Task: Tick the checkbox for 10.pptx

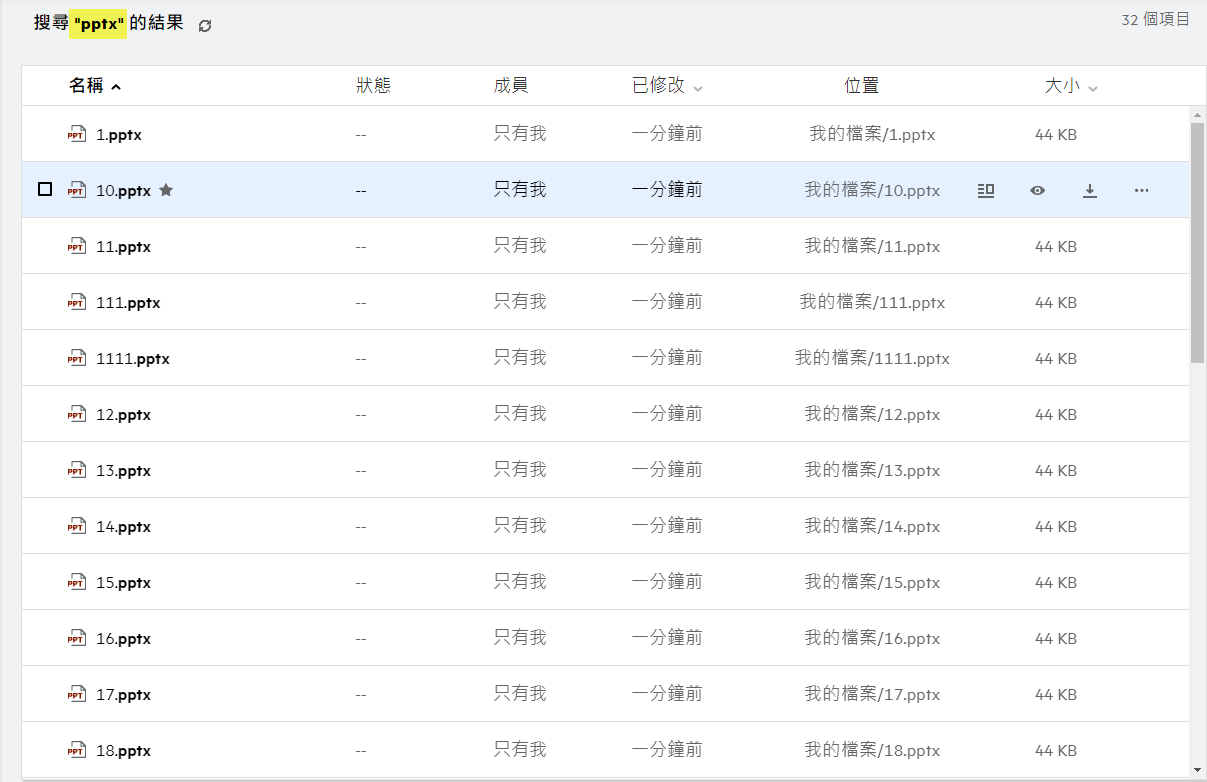Action: click(x=45, y=189)
